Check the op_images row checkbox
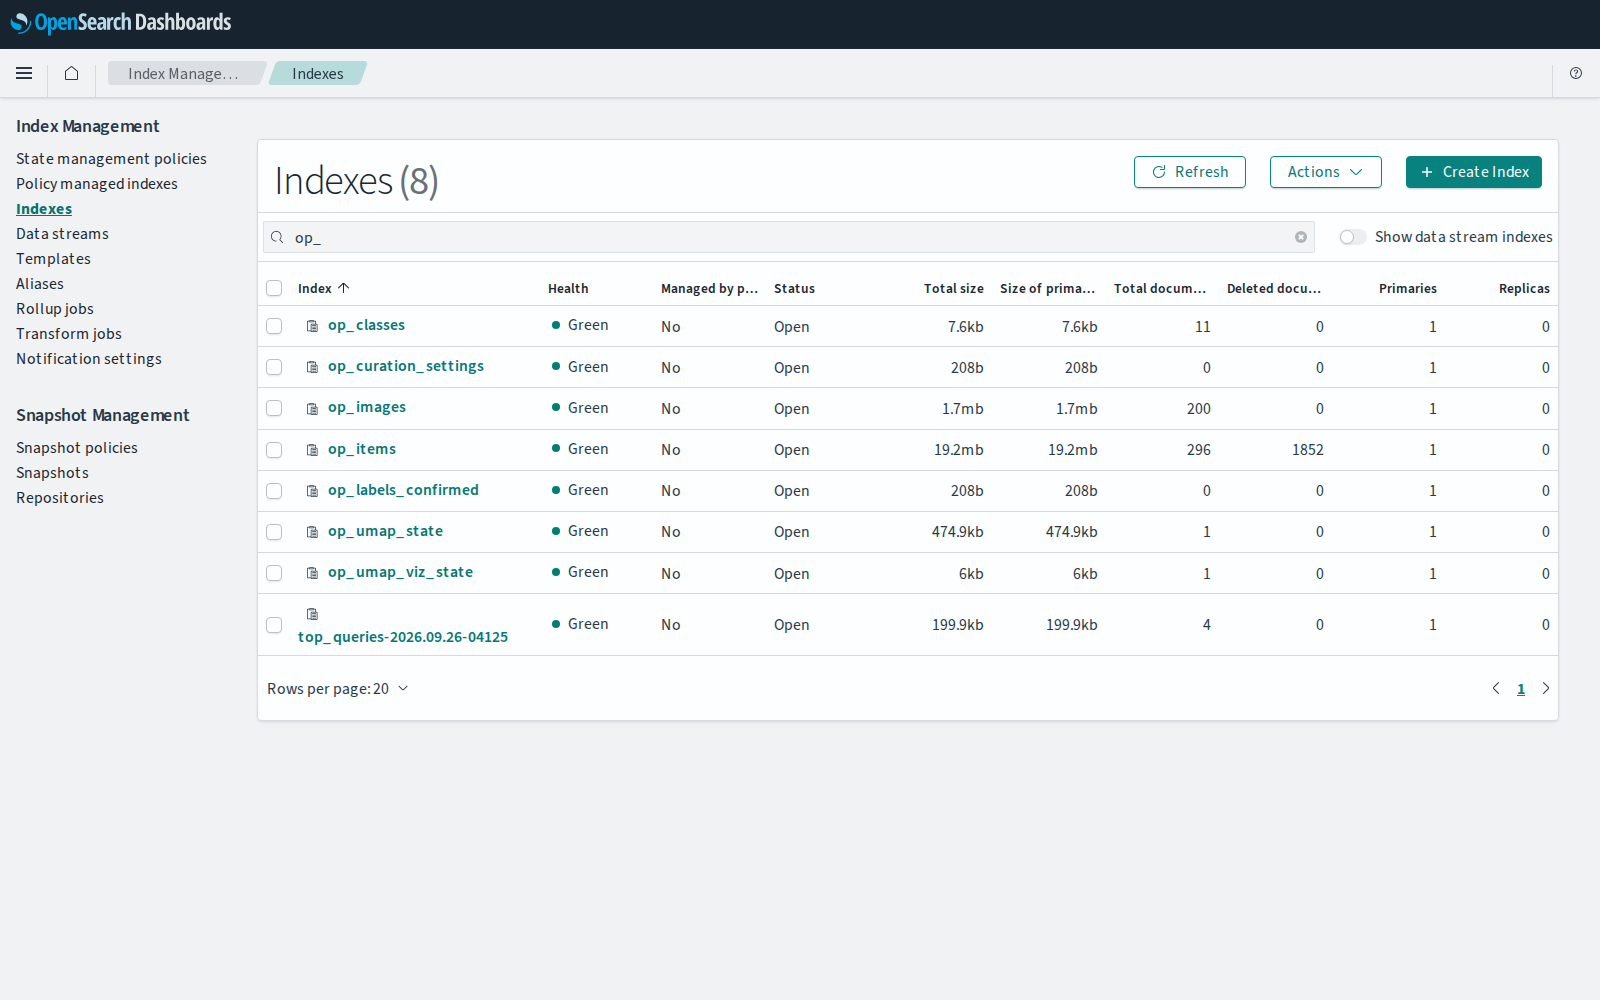The height and width of the screenshot is (1000, 1600). coord(274,408)
